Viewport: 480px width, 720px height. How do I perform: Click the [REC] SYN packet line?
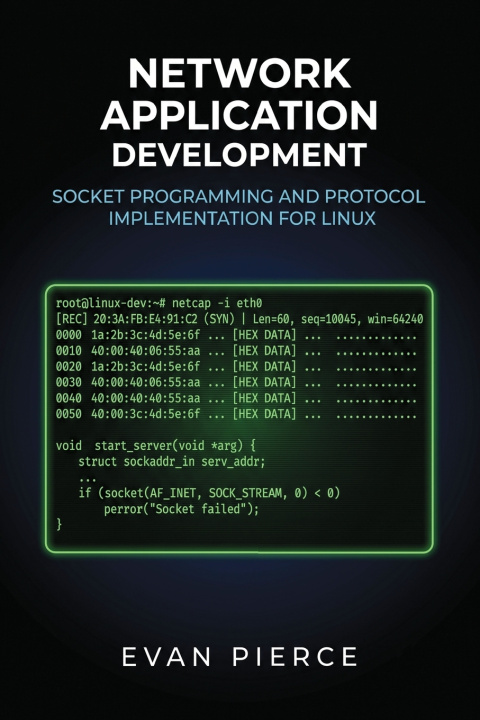click(239, 319)
